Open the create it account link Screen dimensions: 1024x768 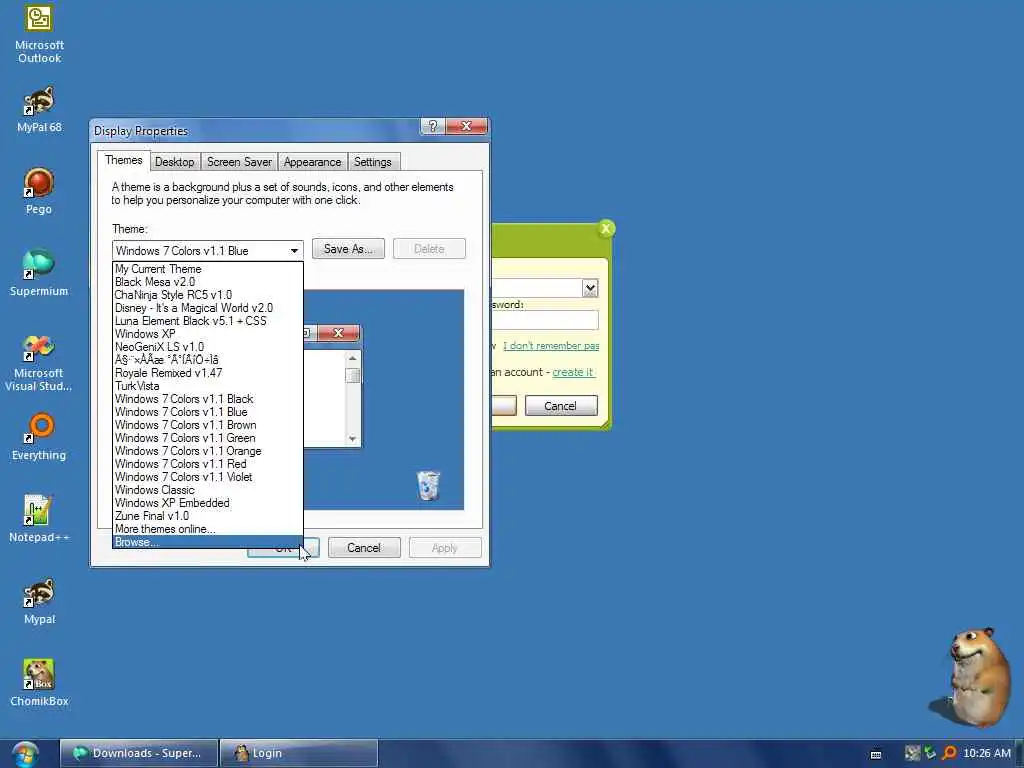(x=573, y=372)
